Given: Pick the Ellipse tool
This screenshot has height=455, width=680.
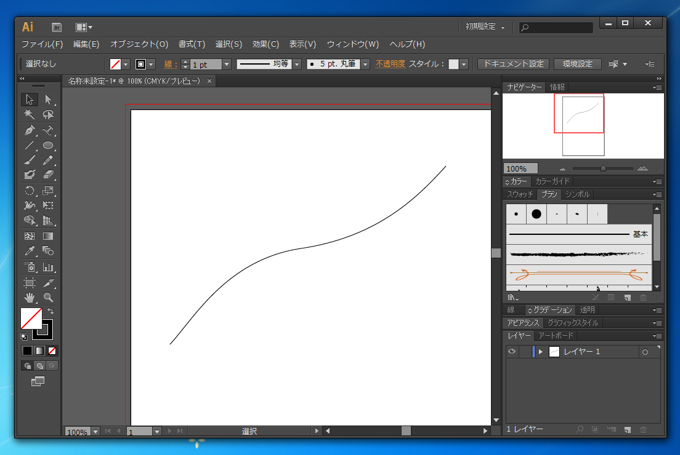Looking at the screenshot, I should click(x=48, y=145).
